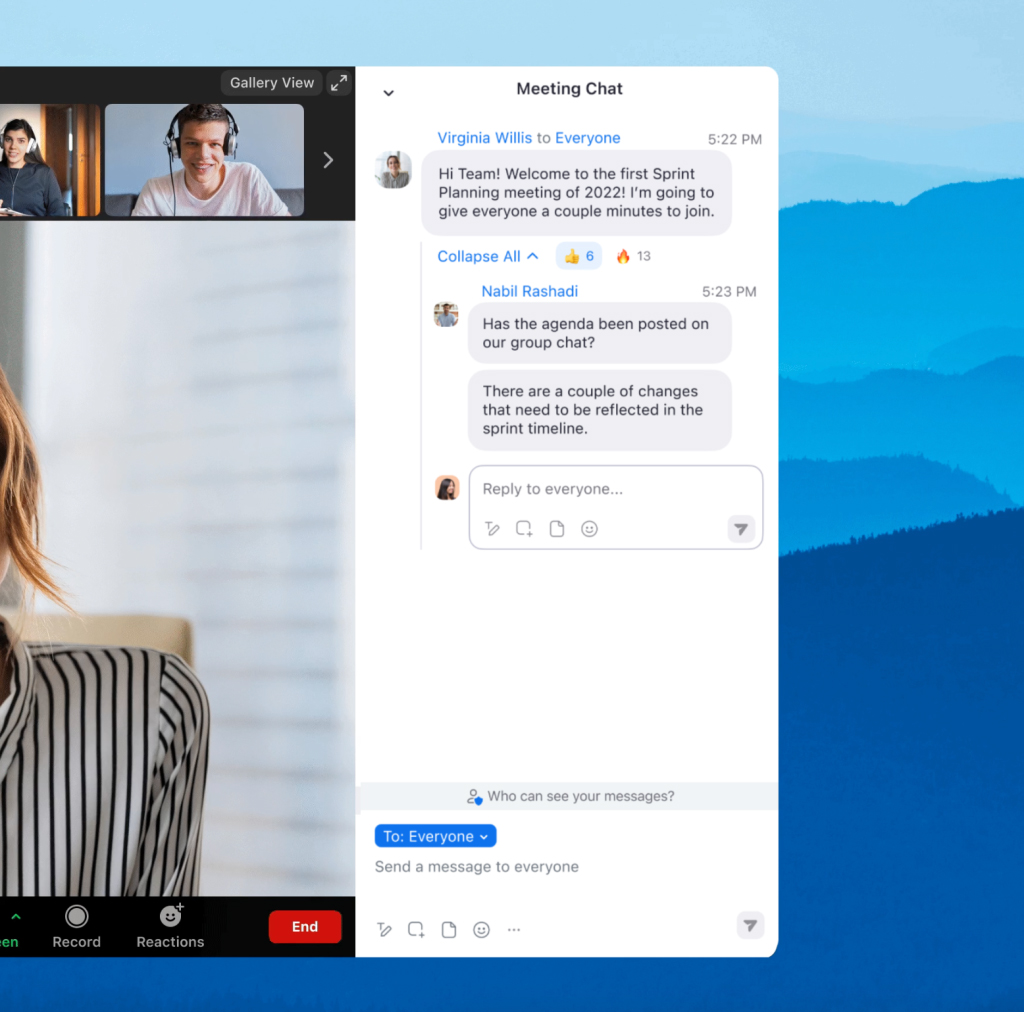Collapse the Meeting Chat panel with the chevron
The image size is (1024, 1012).
point(388,92)
